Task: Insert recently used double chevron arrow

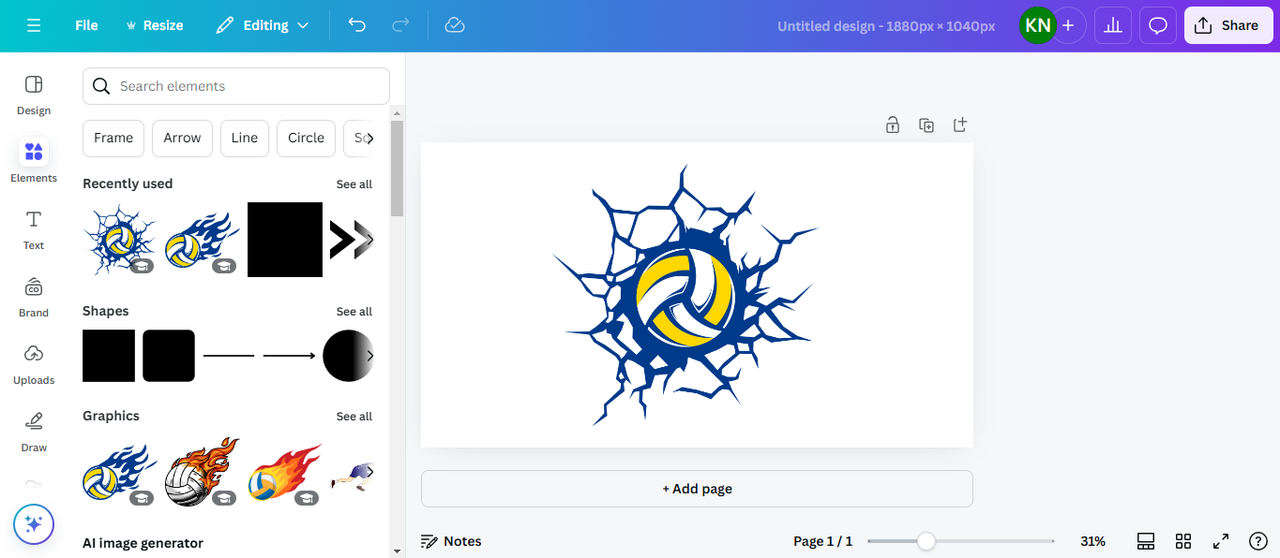Action: point(349,239)
